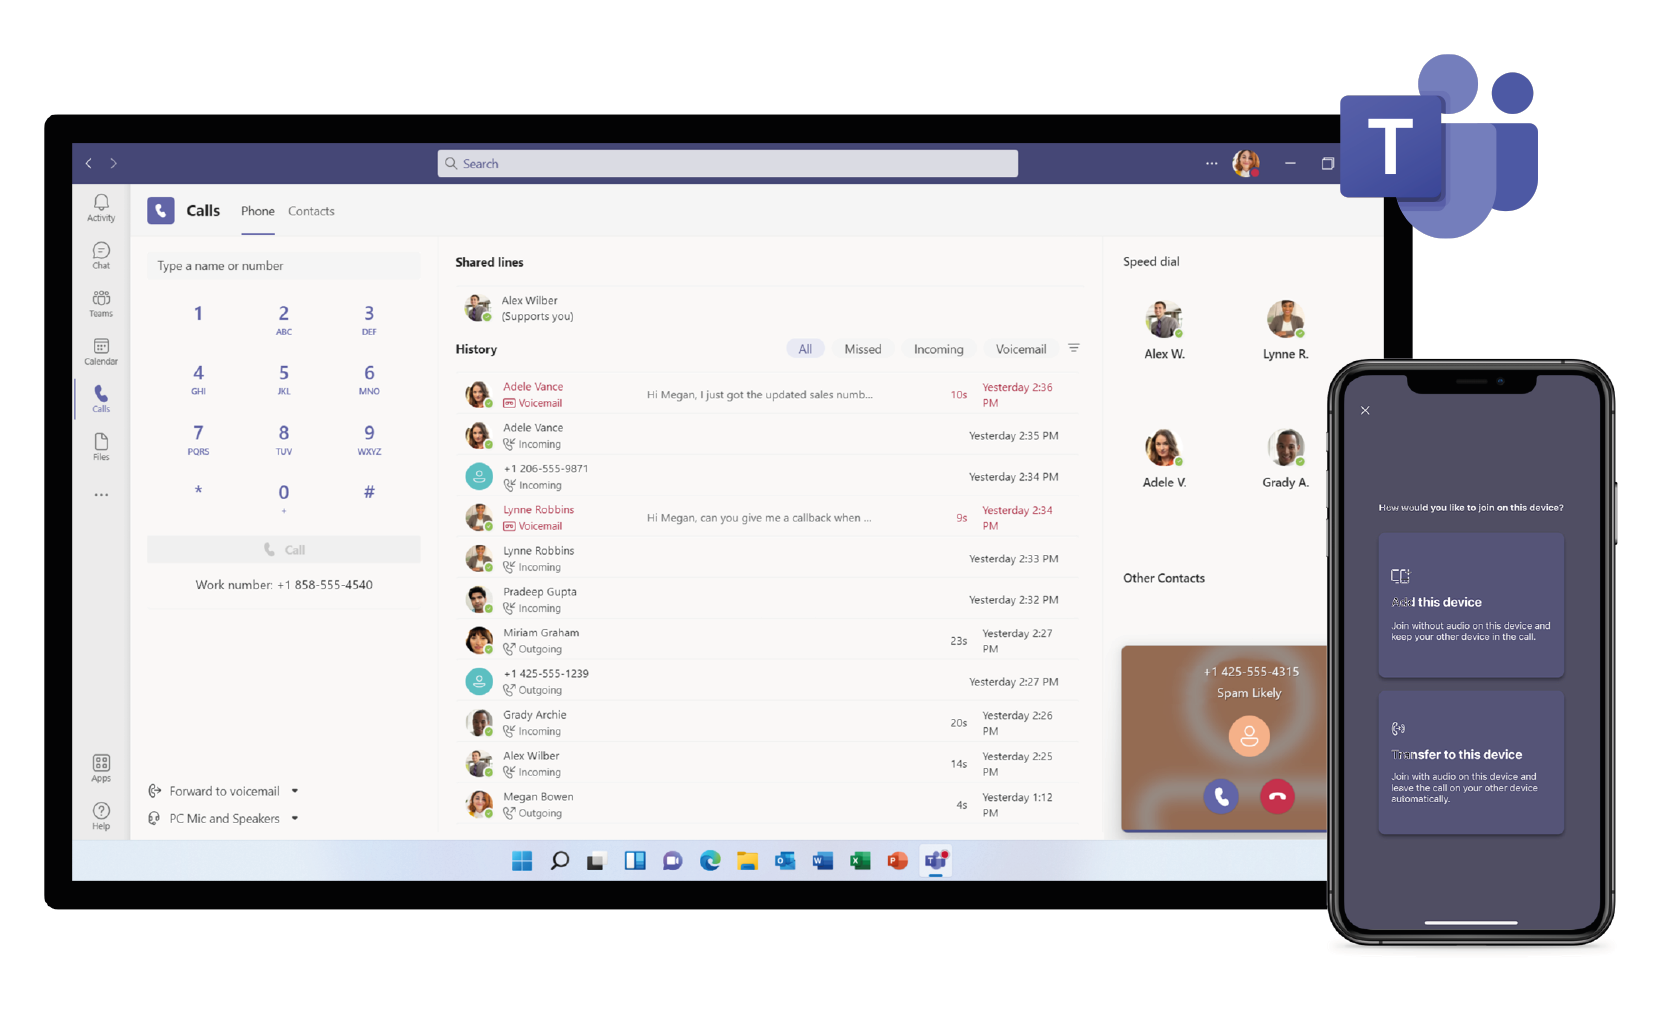
Task: Open the Calendar
Action: click(x=100, y=350)
